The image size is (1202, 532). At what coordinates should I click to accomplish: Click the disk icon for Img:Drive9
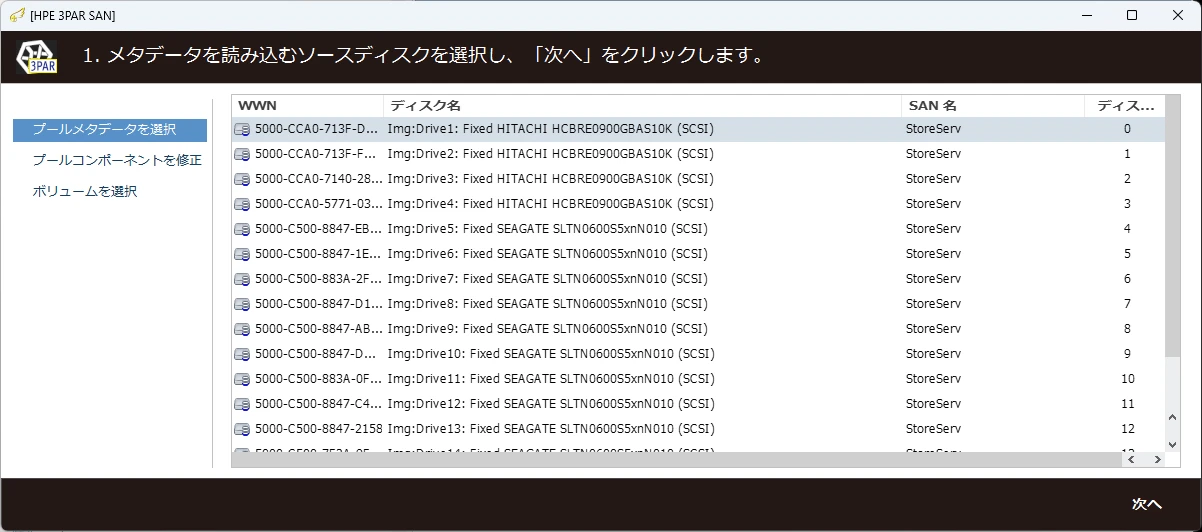[x=242, y=329]
